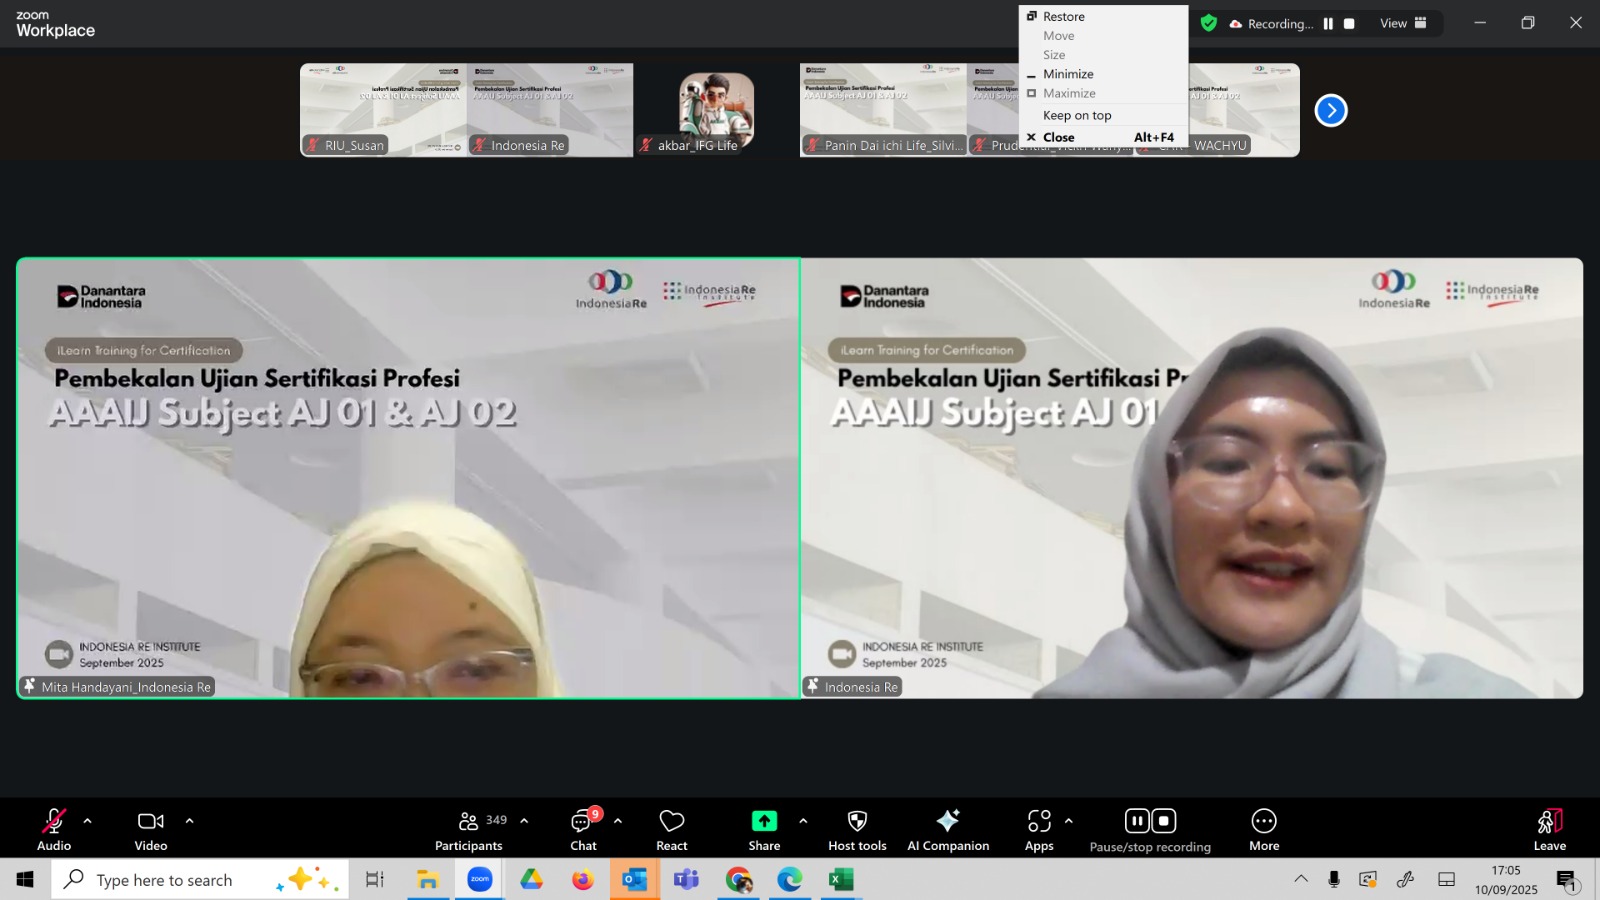Expand video options arrow
Viewport: 1600px width, 900px height.
coord(189,821)
